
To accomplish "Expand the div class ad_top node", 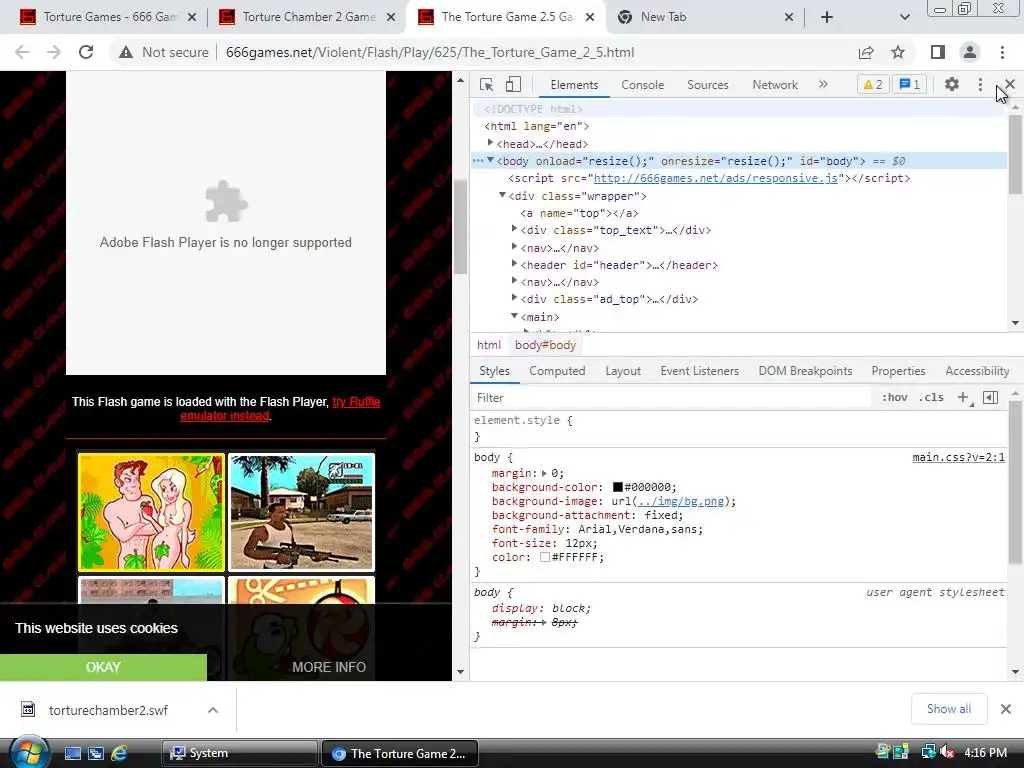I will tap(514, 298).
